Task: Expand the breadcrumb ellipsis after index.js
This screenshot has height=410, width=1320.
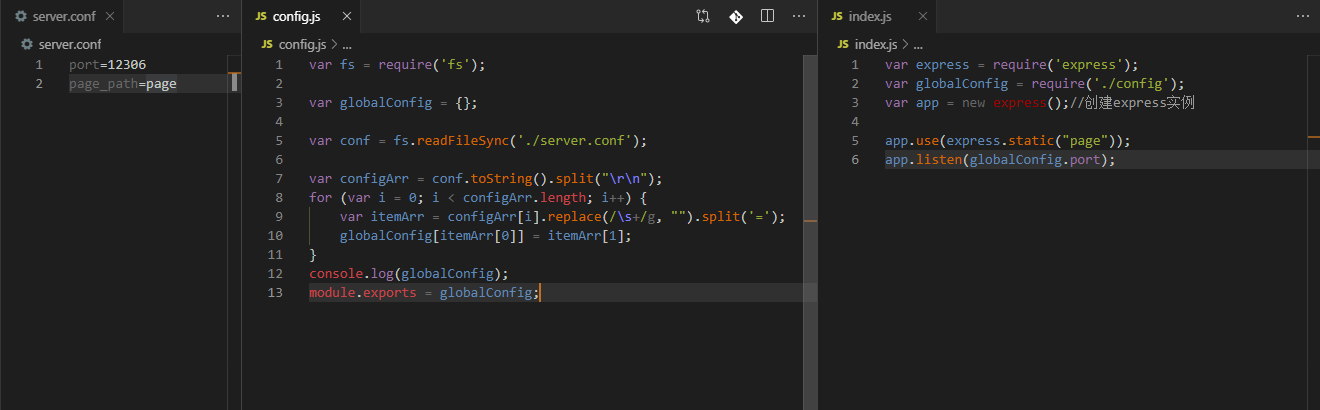Action: (918, 45)
